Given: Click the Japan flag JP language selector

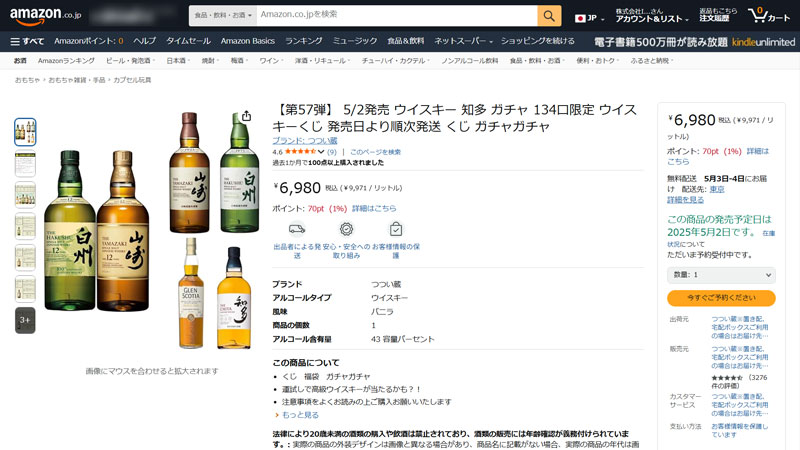Looking at the screenshot, I should 589,18.
